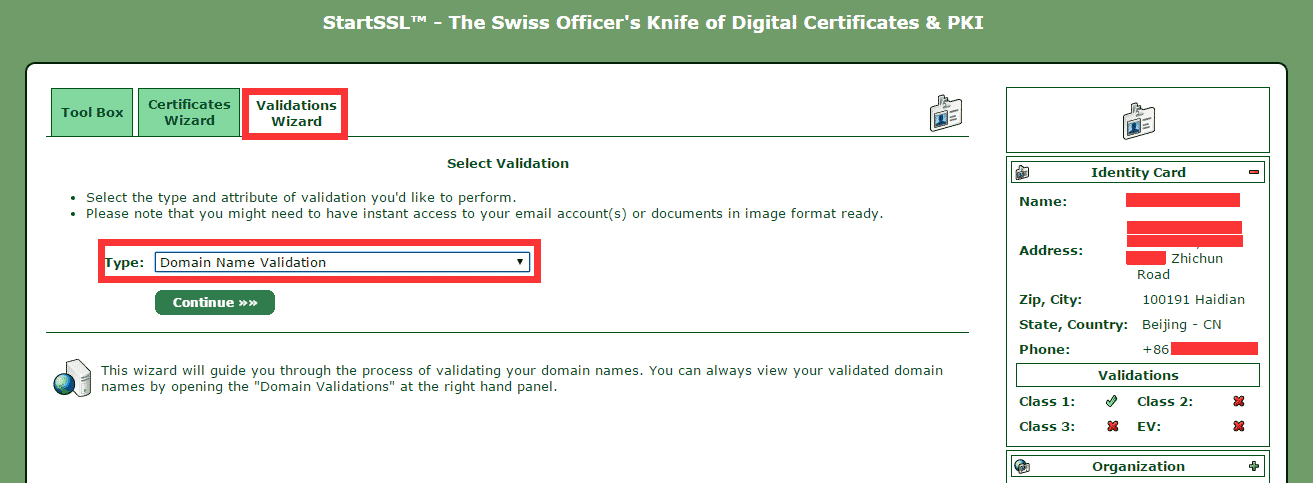Open the Tool Box tab

tap(92, 113)
